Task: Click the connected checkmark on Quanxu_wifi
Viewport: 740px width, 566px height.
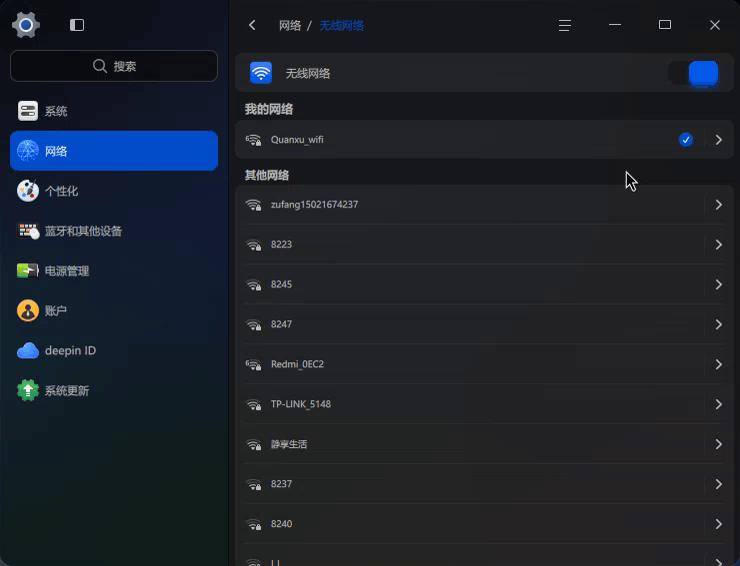Action: point(685,140)
